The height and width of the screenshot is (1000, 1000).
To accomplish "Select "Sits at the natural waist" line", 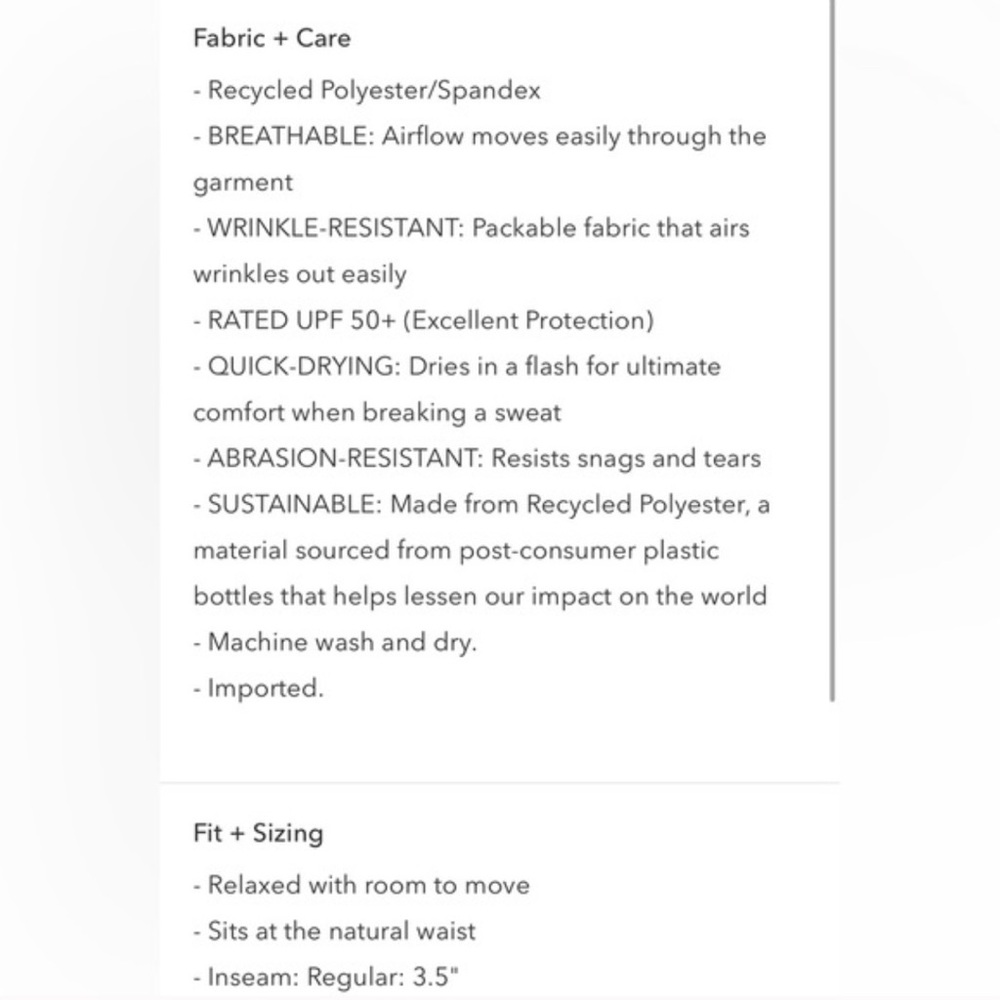I will (x=335, y=931).
